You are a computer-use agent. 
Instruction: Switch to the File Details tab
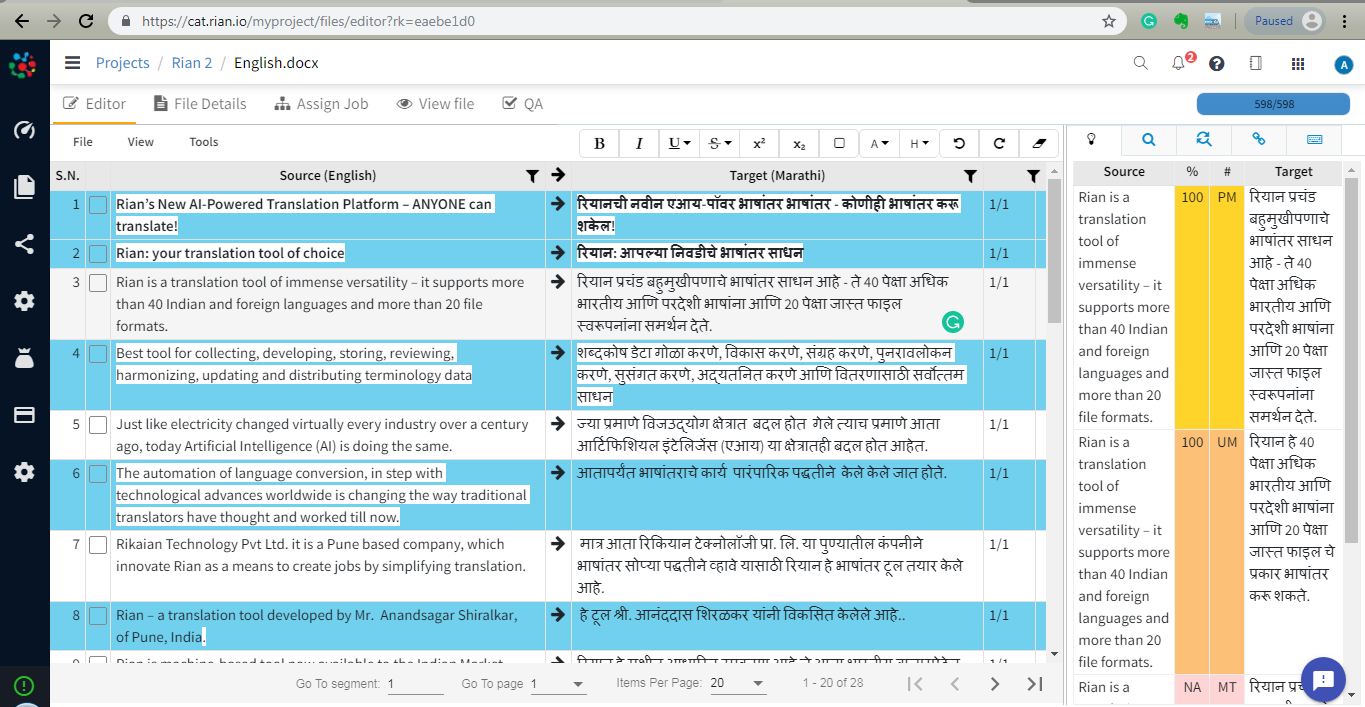(x=200, y=104)
